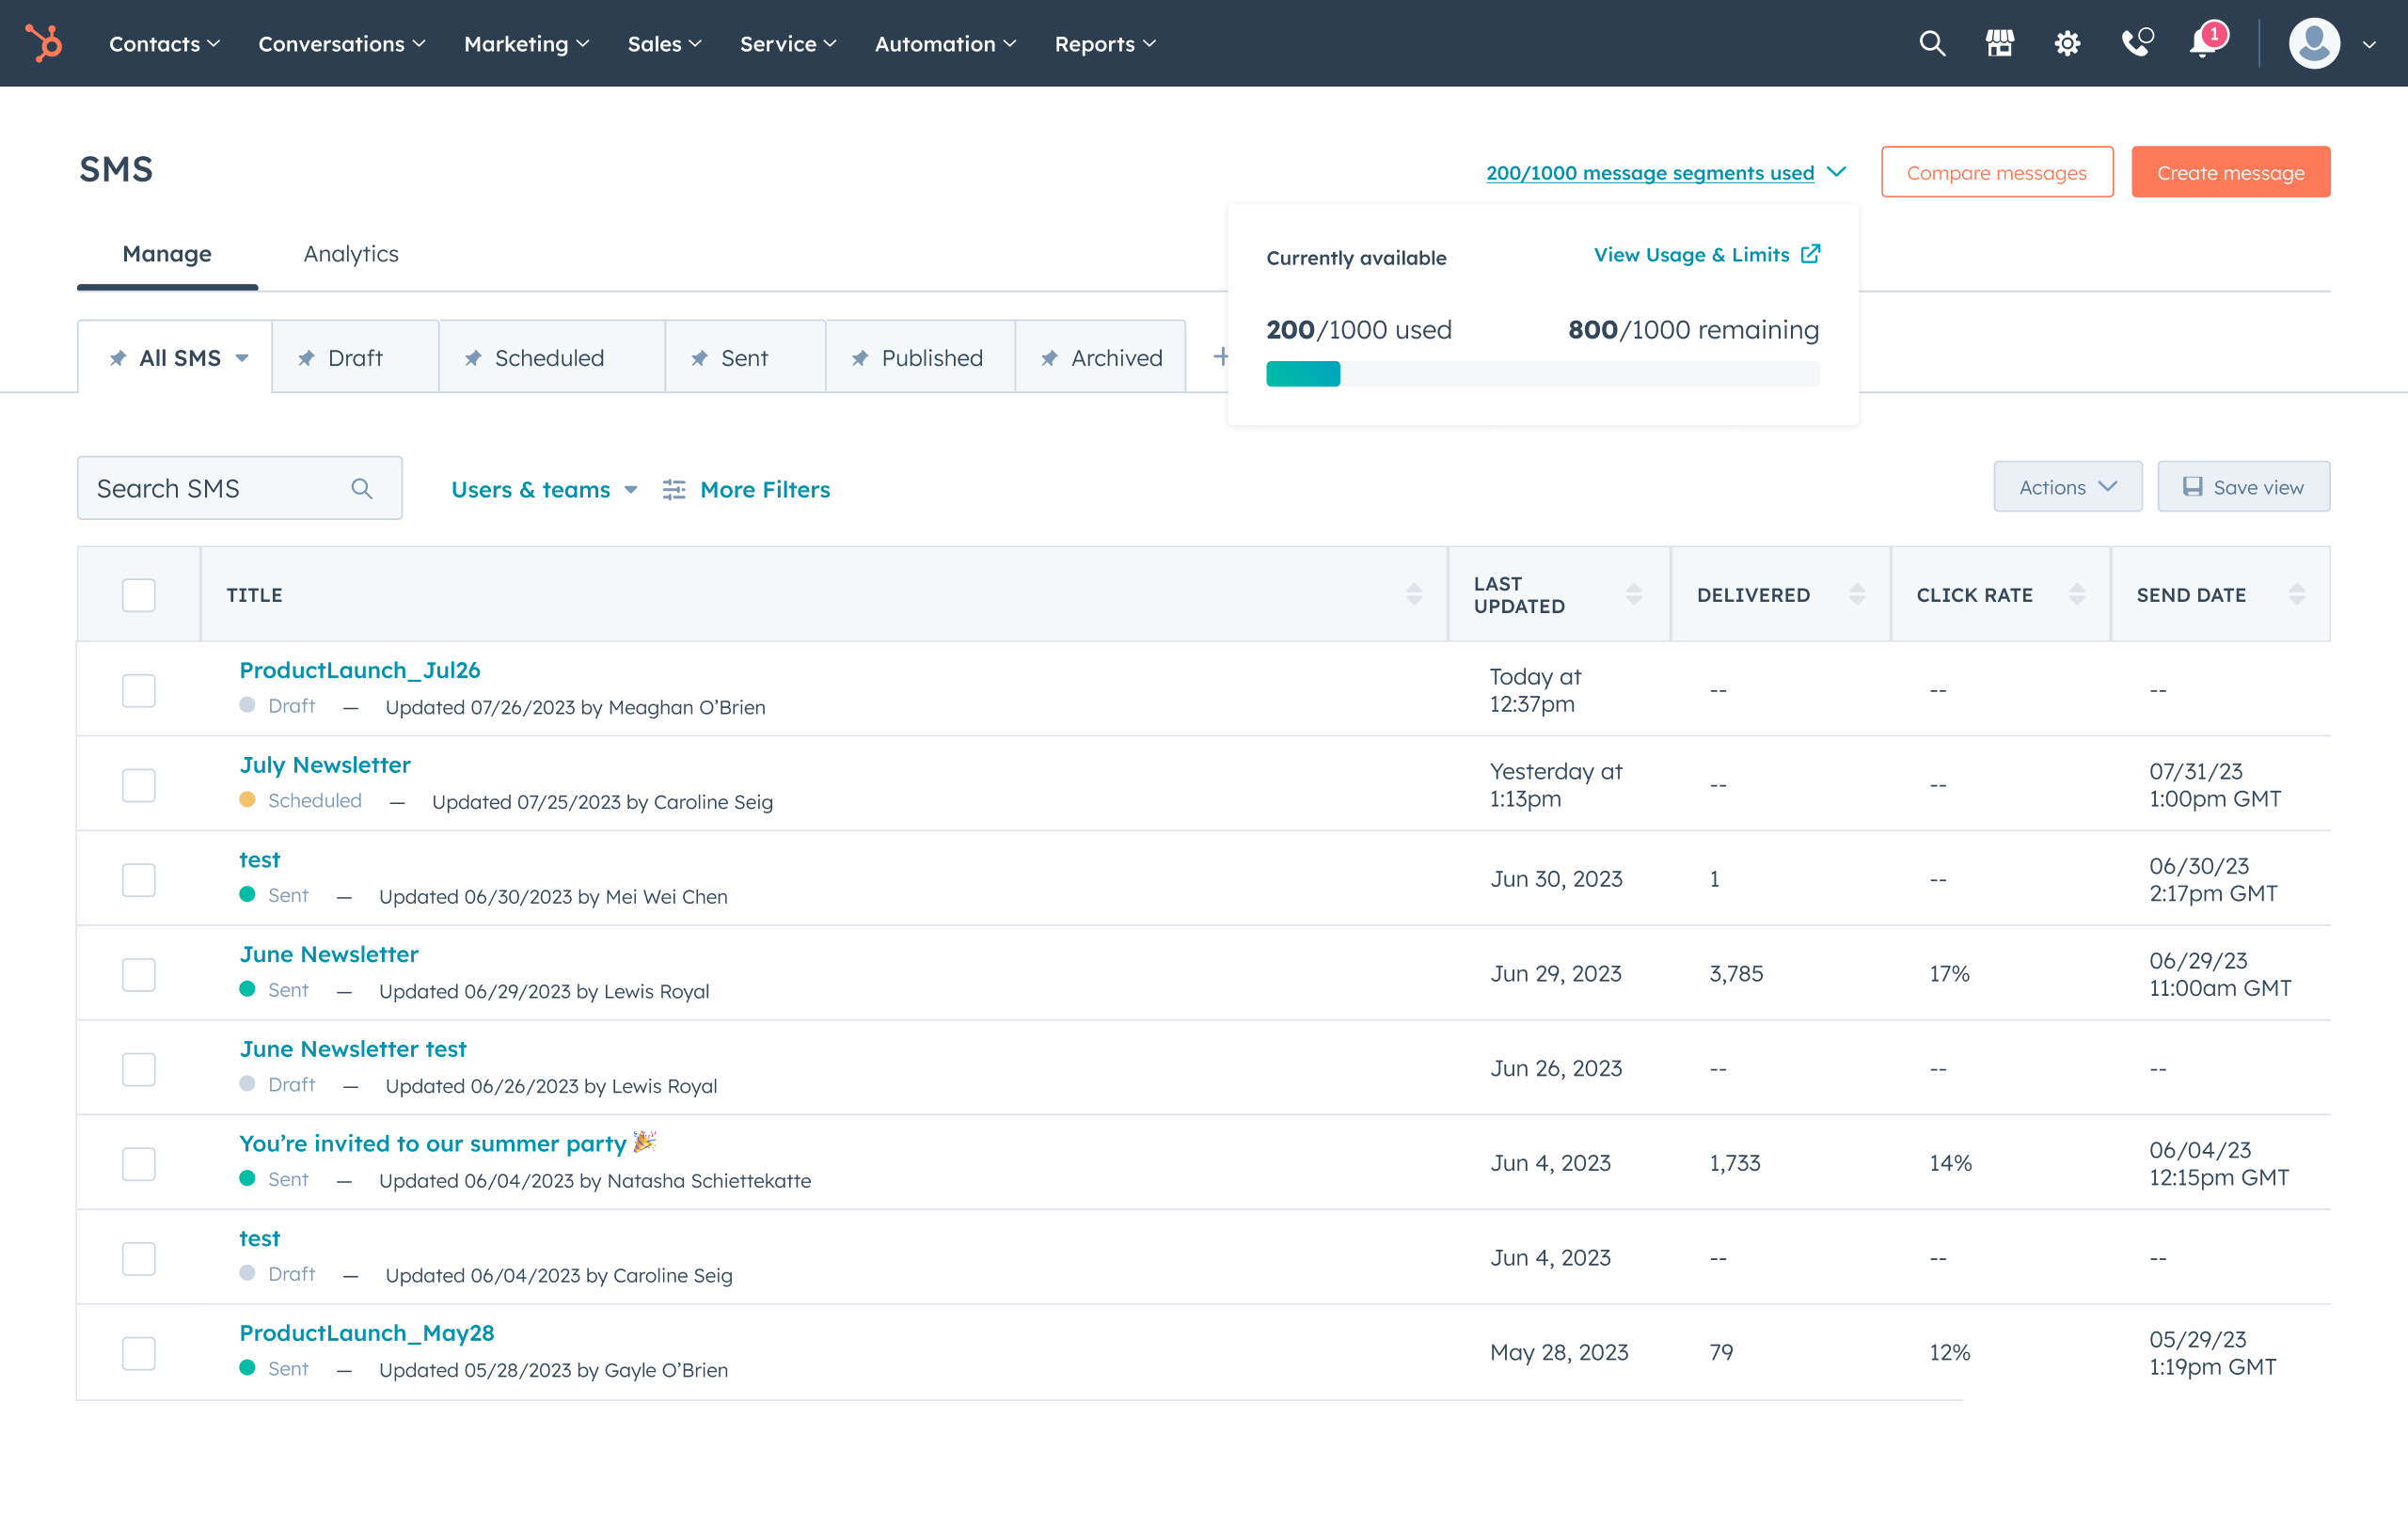Select the Scheduled view tab

[x=548, y=358]
